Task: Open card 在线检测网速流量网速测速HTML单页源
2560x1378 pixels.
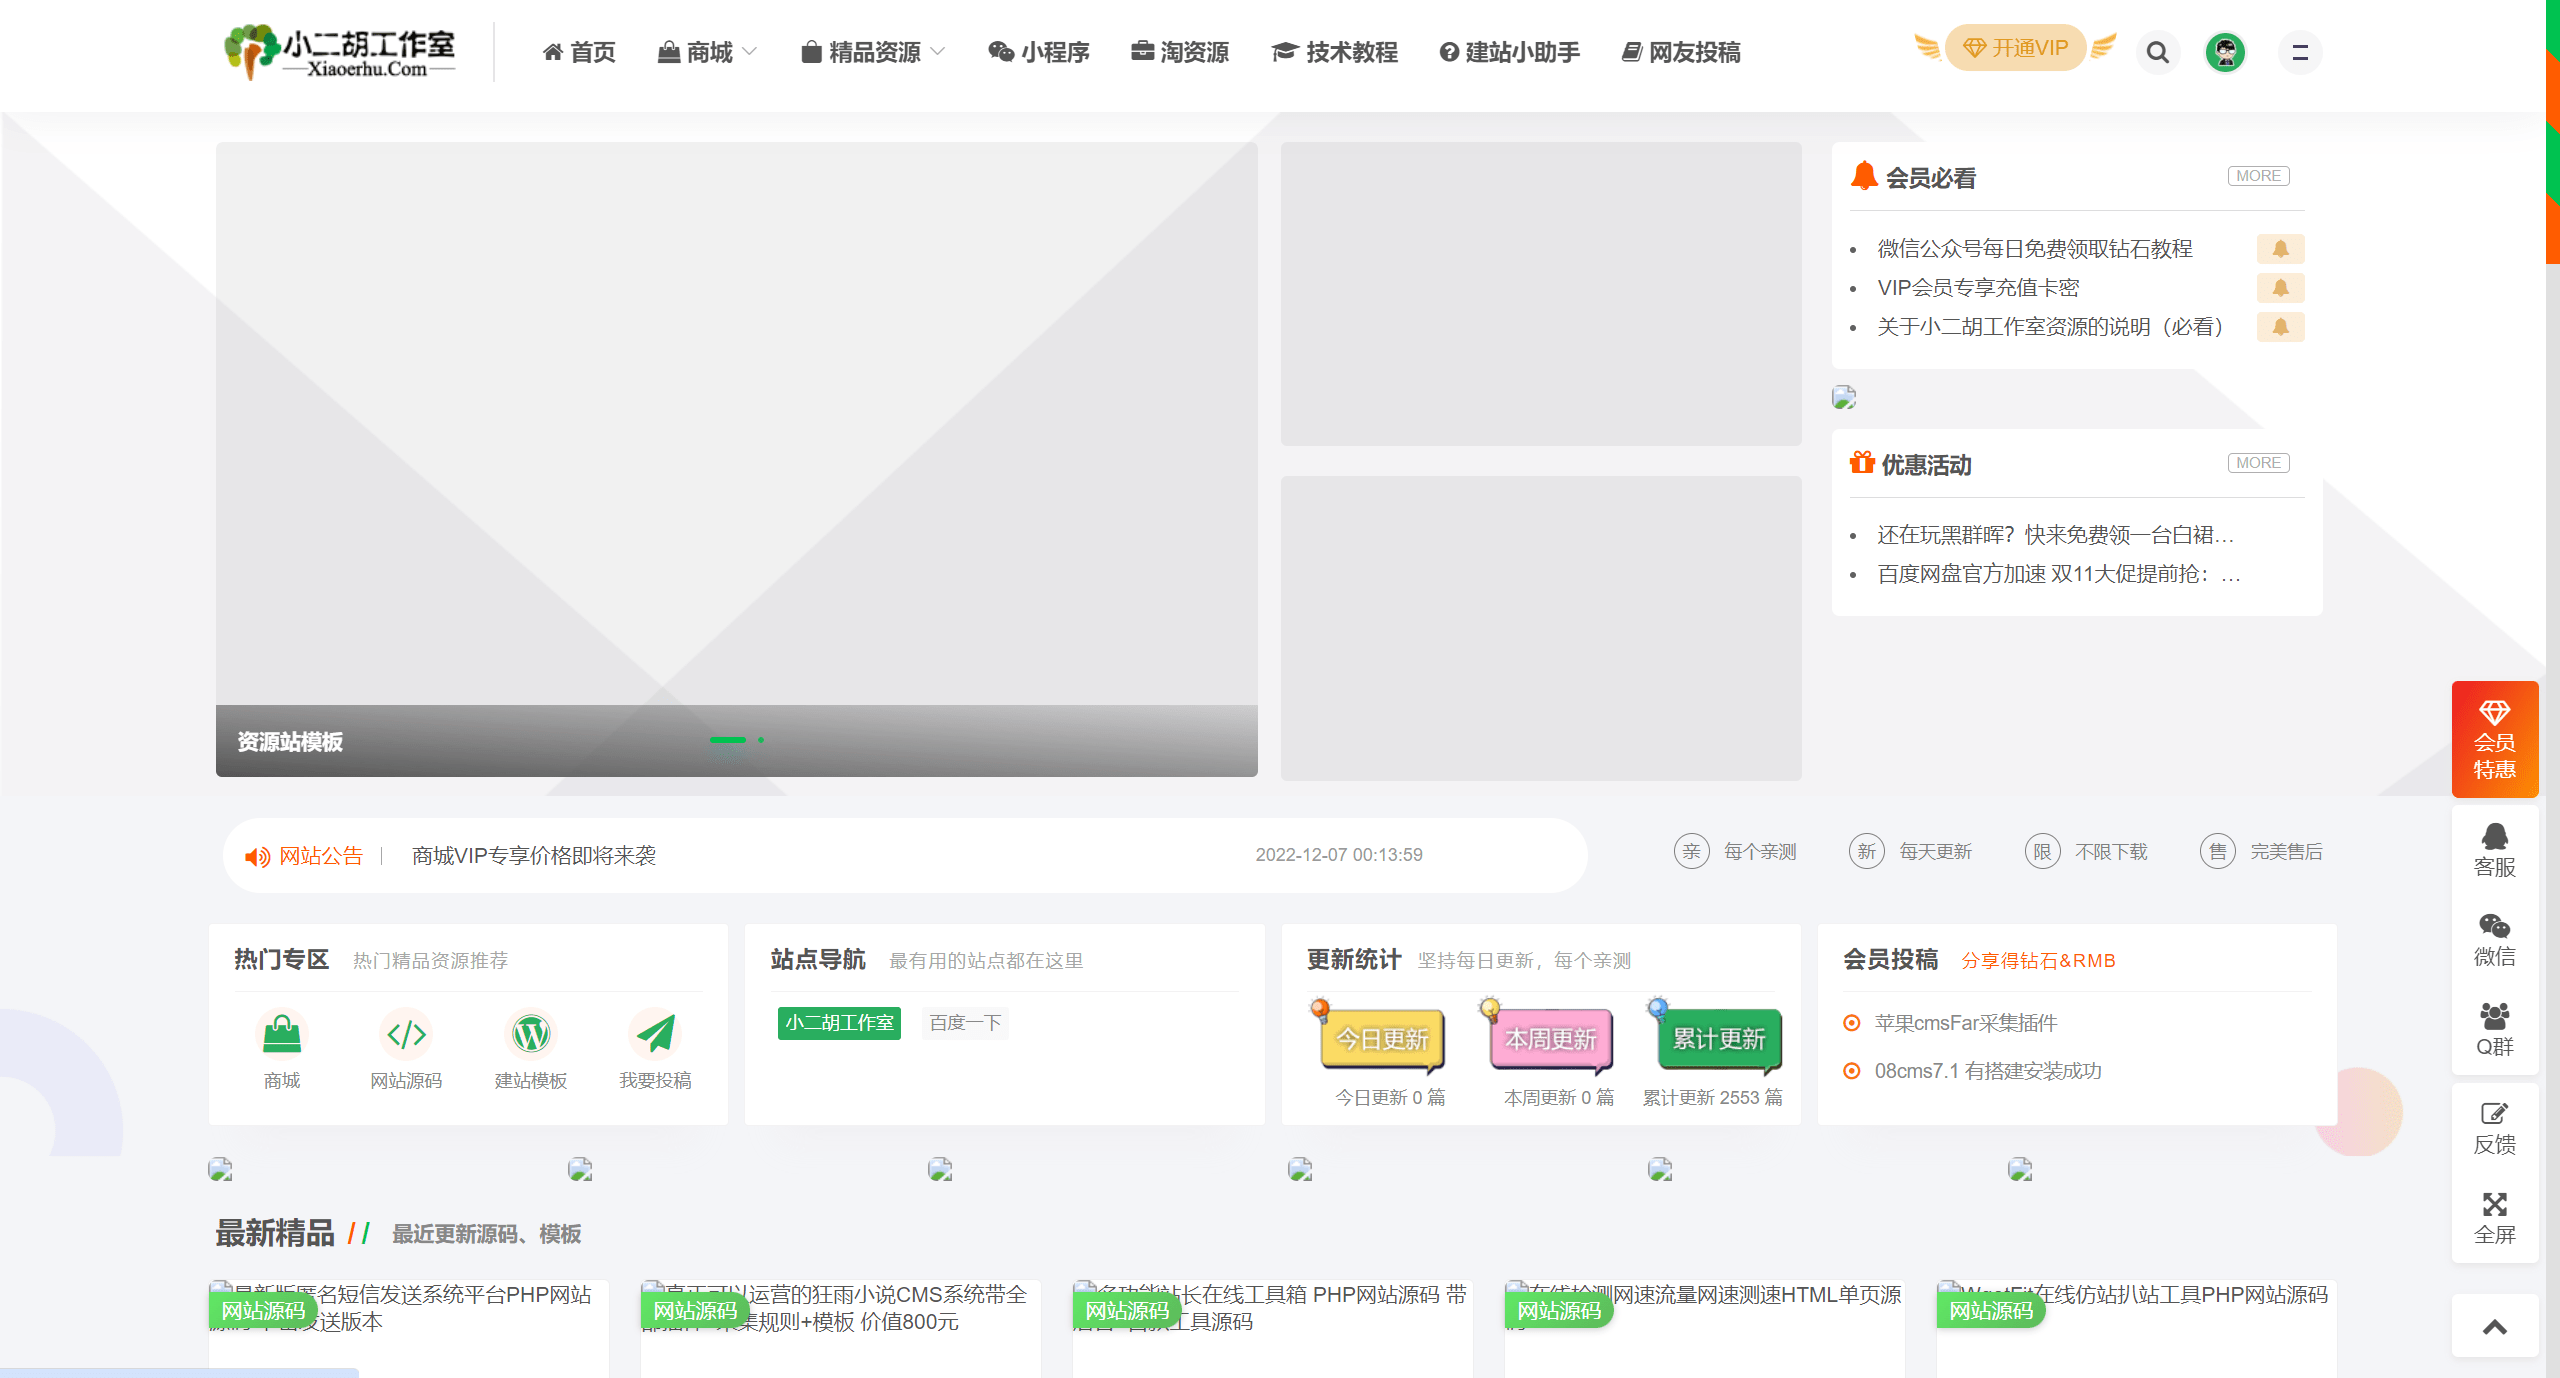Action: coord(1705,1328)
